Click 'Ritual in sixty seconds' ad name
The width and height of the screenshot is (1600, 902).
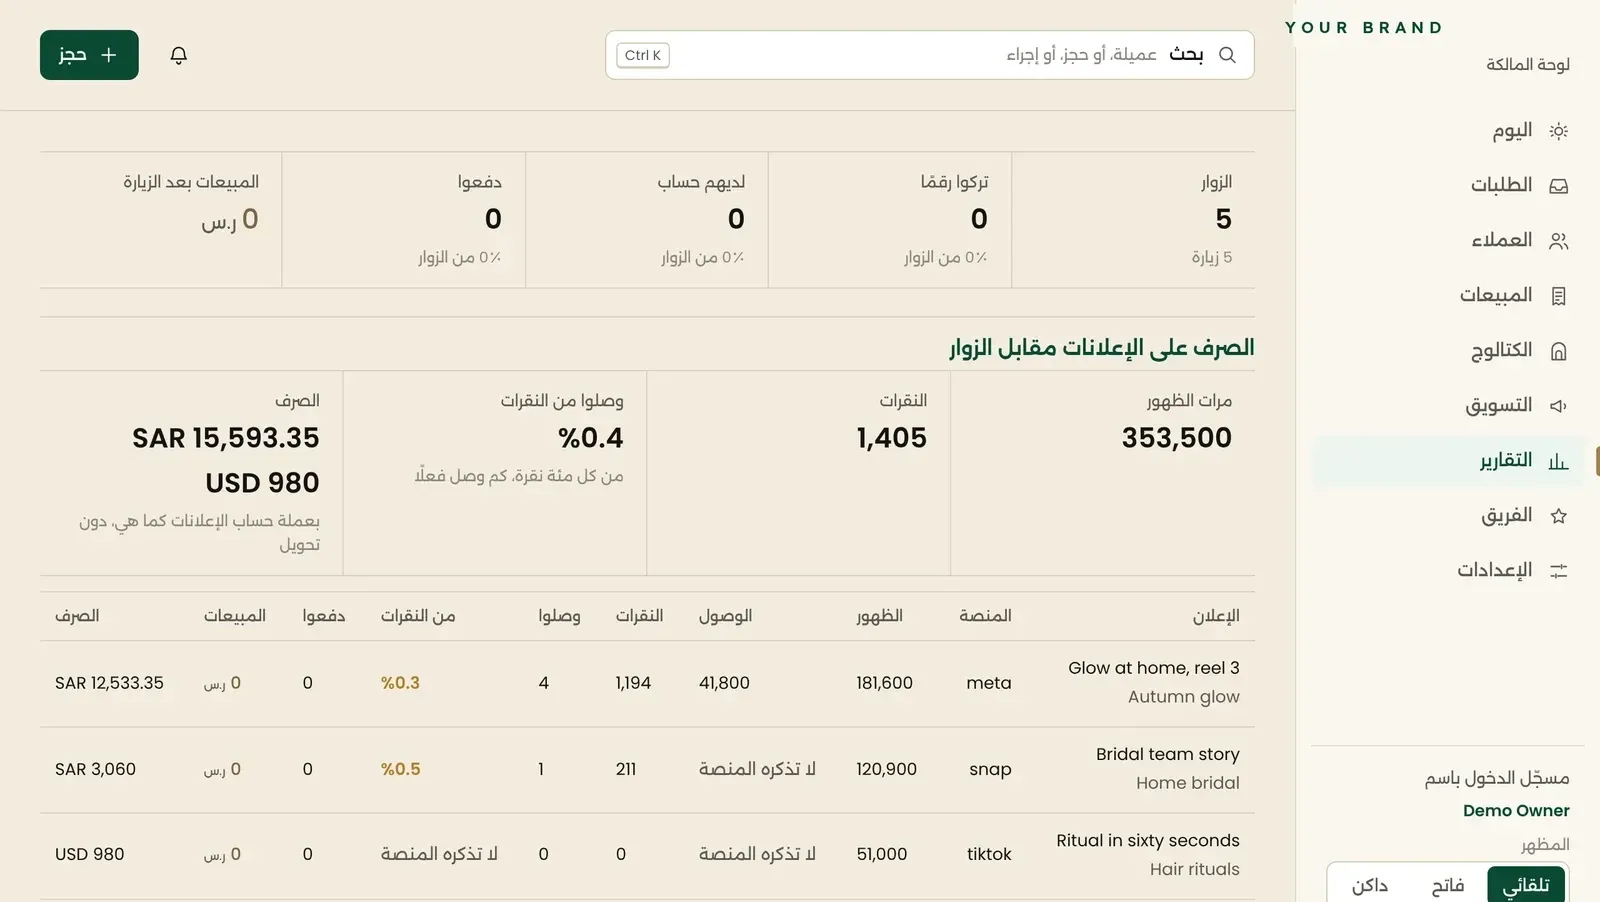1148,840
